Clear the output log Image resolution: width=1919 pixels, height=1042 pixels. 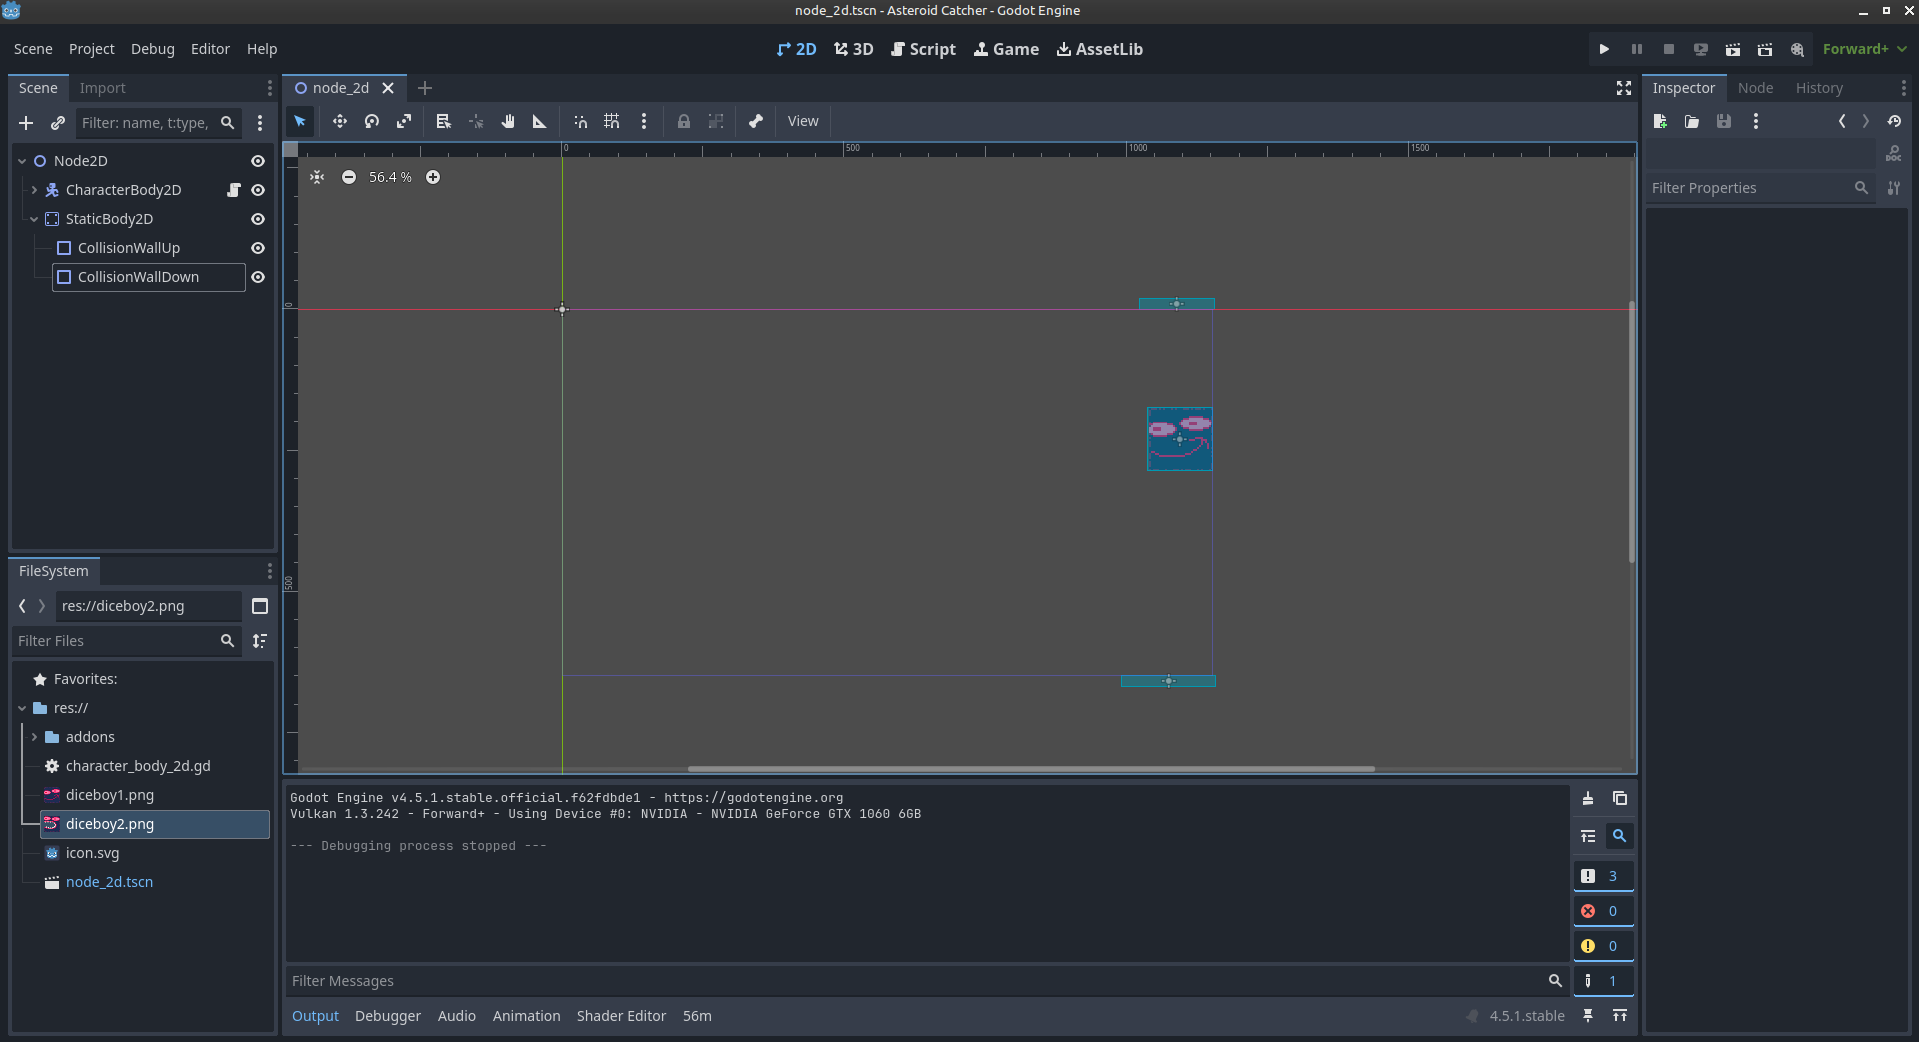(x=1588, y=798)
